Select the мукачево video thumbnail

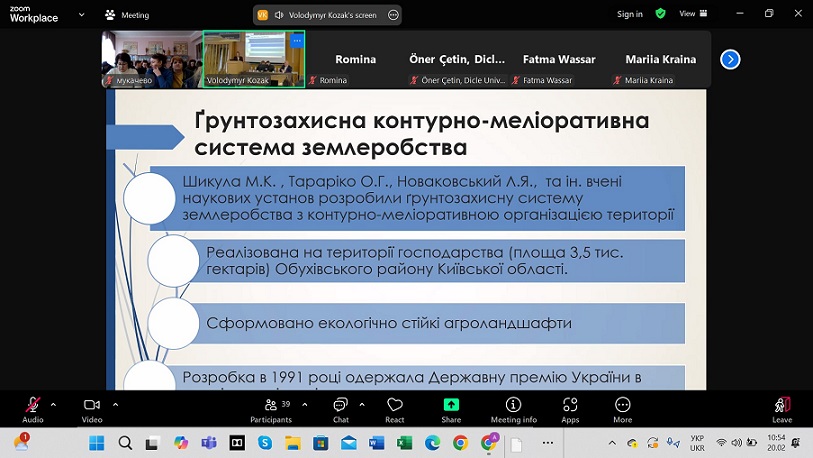click(x=152, y=59)
